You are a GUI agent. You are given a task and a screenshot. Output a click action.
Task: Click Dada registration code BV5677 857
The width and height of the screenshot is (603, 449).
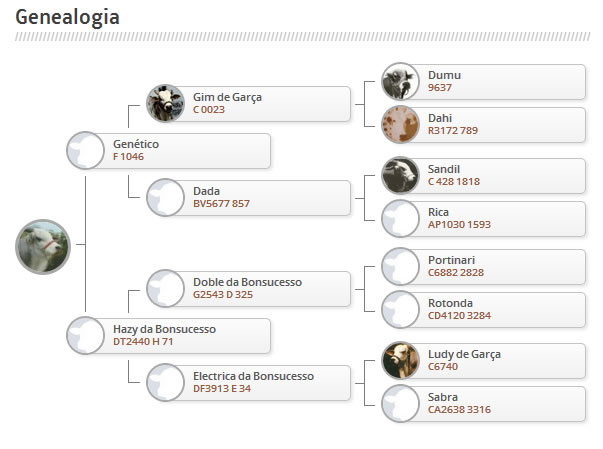coord(221,204)
